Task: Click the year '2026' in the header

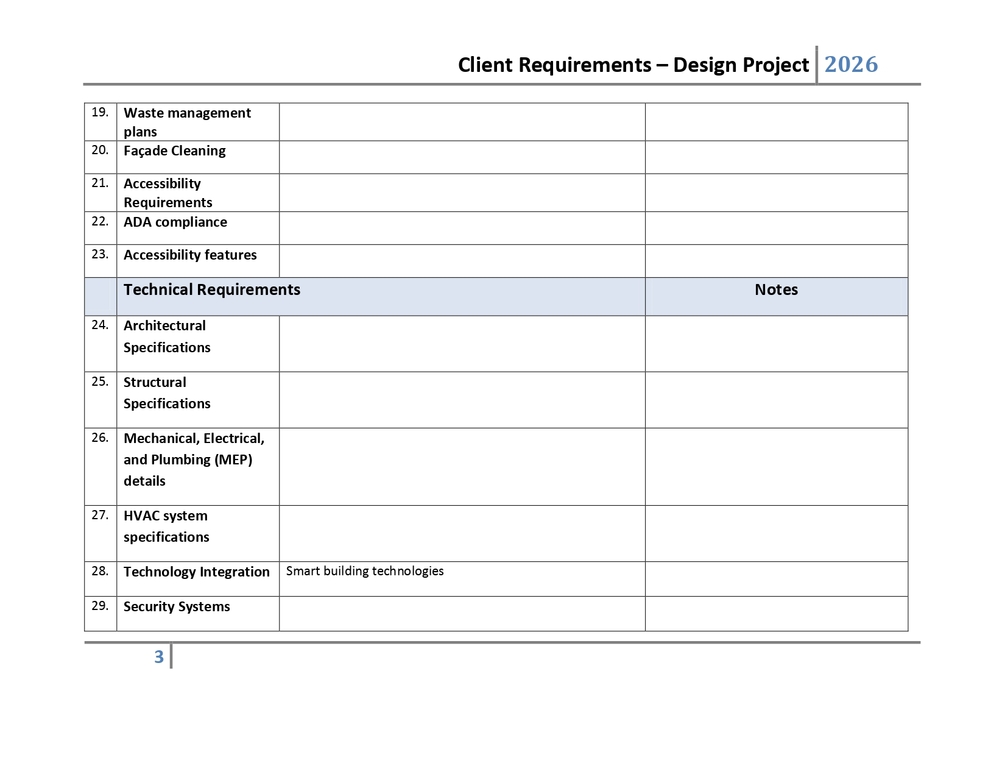Action: [851, 64]
